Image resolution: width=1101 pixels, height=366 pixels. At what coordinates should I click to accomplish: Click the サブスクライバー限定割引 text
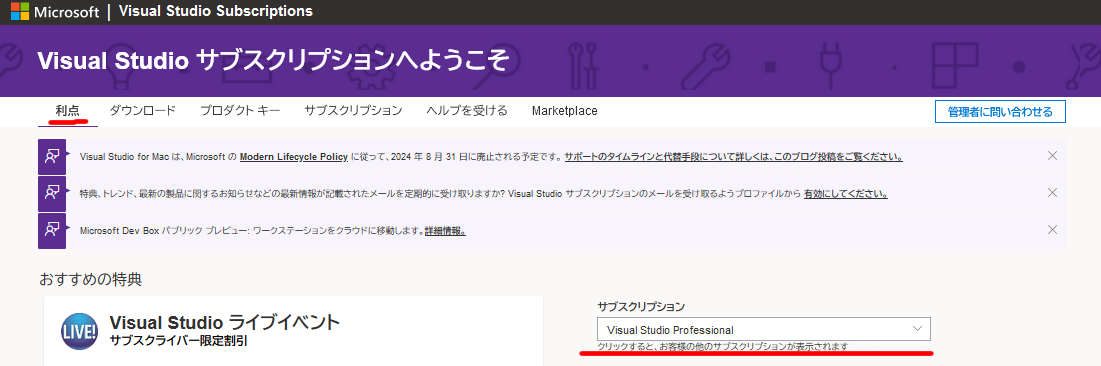coord(179,341)
